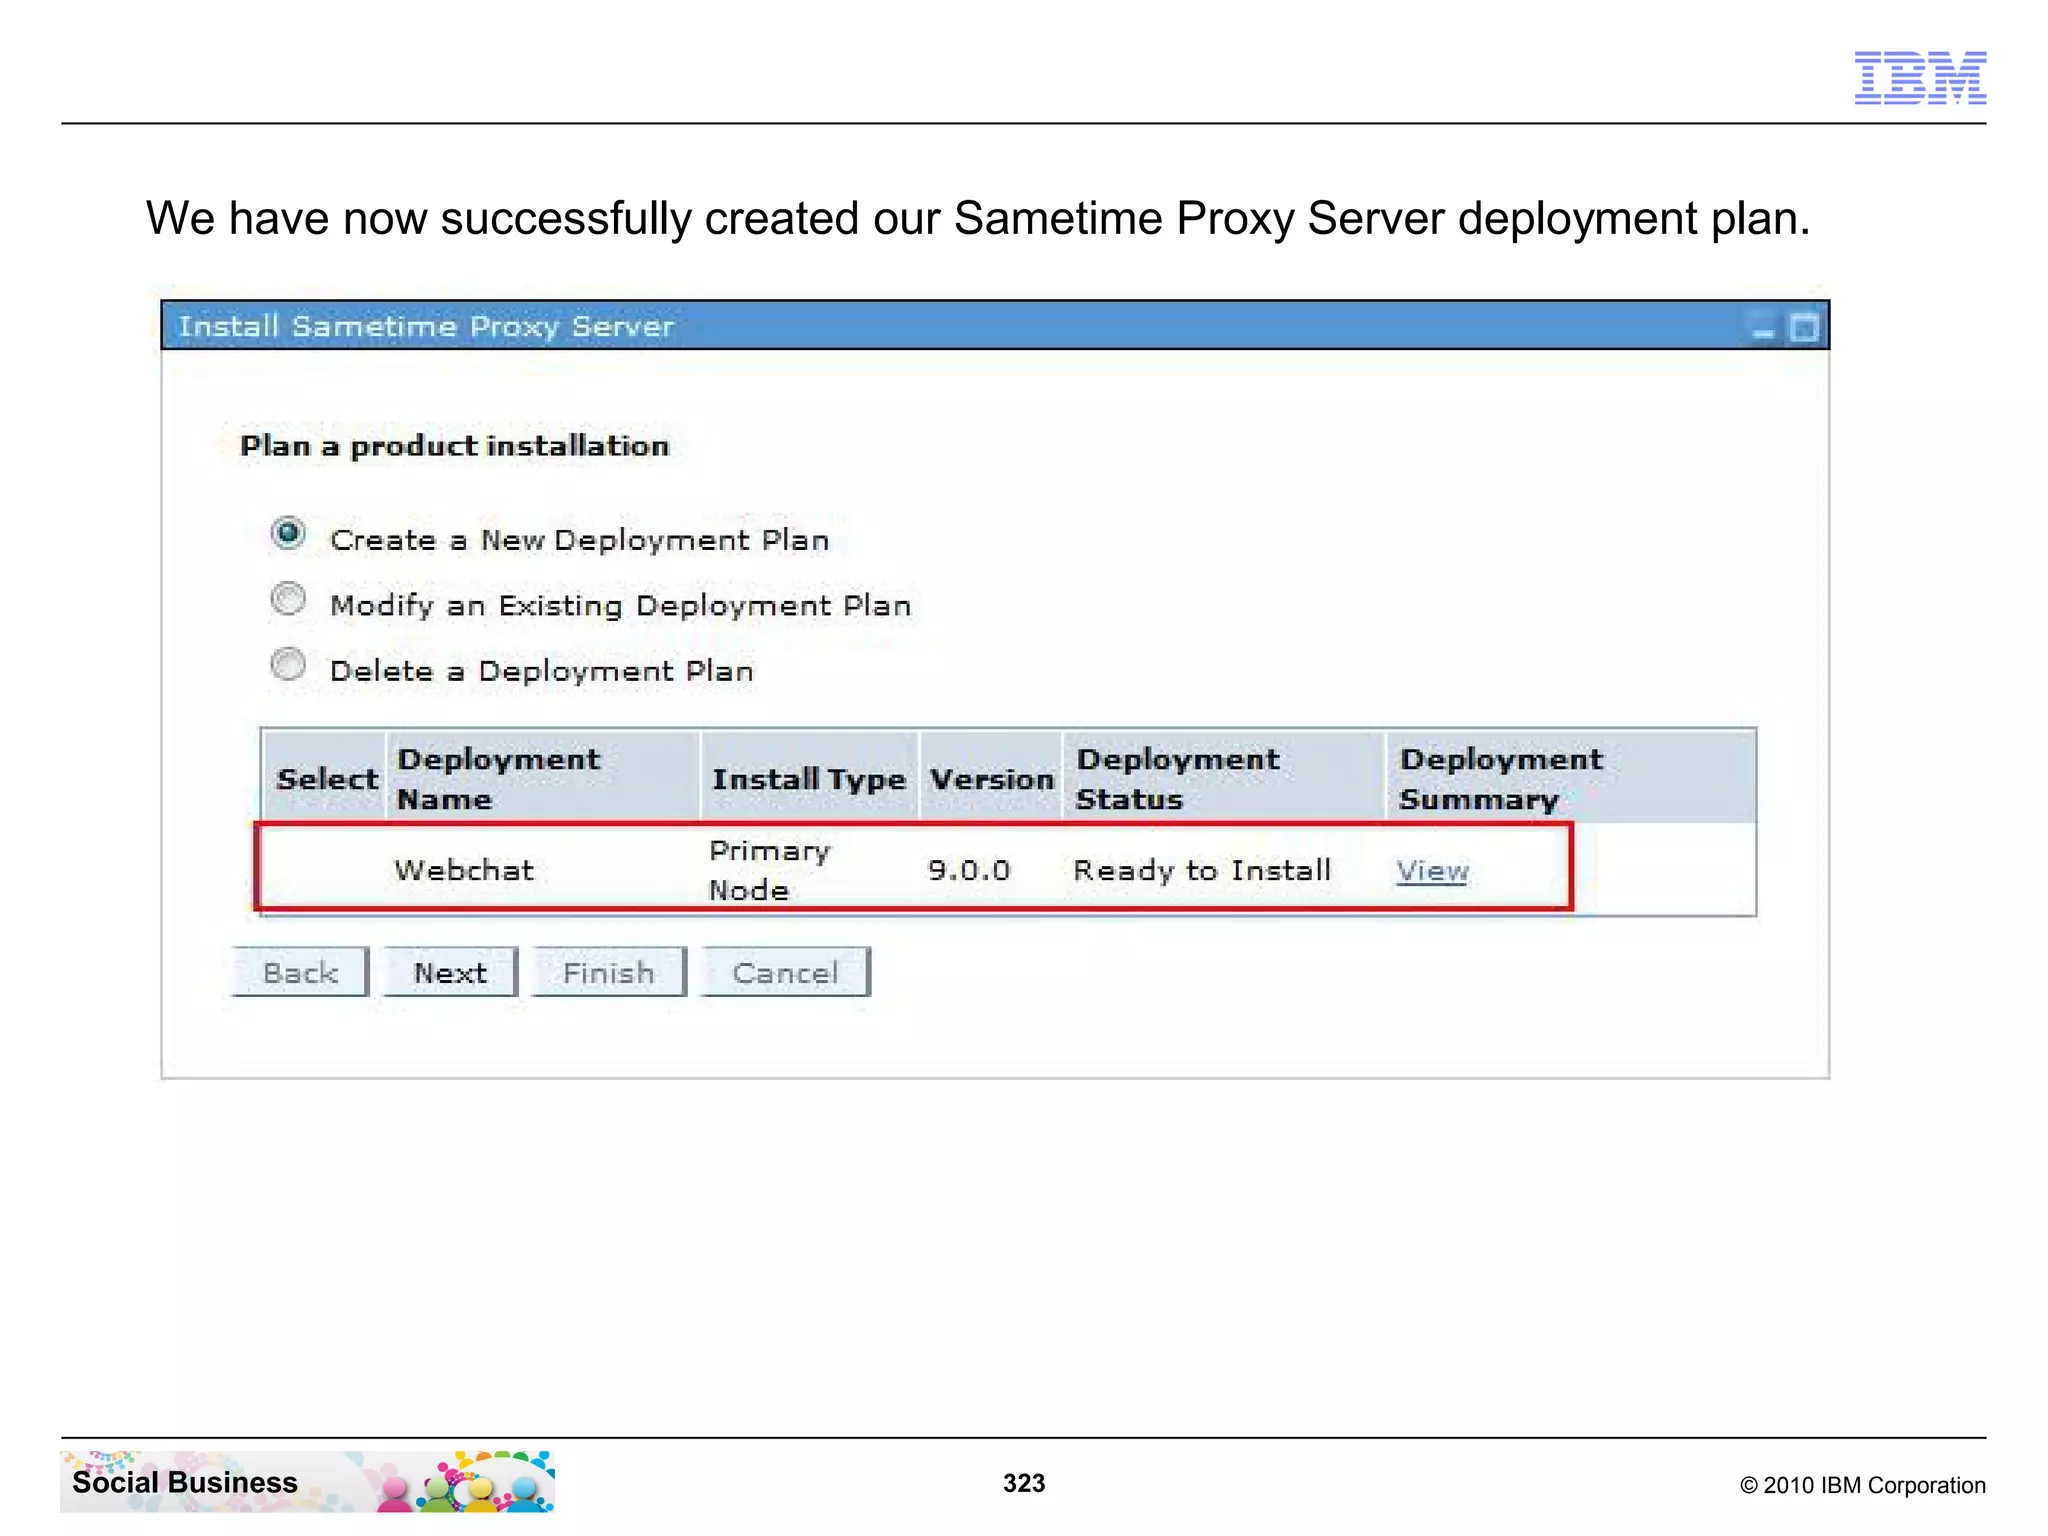Minimize the Install Sametime Proxy Server panel
The width and height of the screenshot is (2048, 1536).
[x=1764, y=329]
